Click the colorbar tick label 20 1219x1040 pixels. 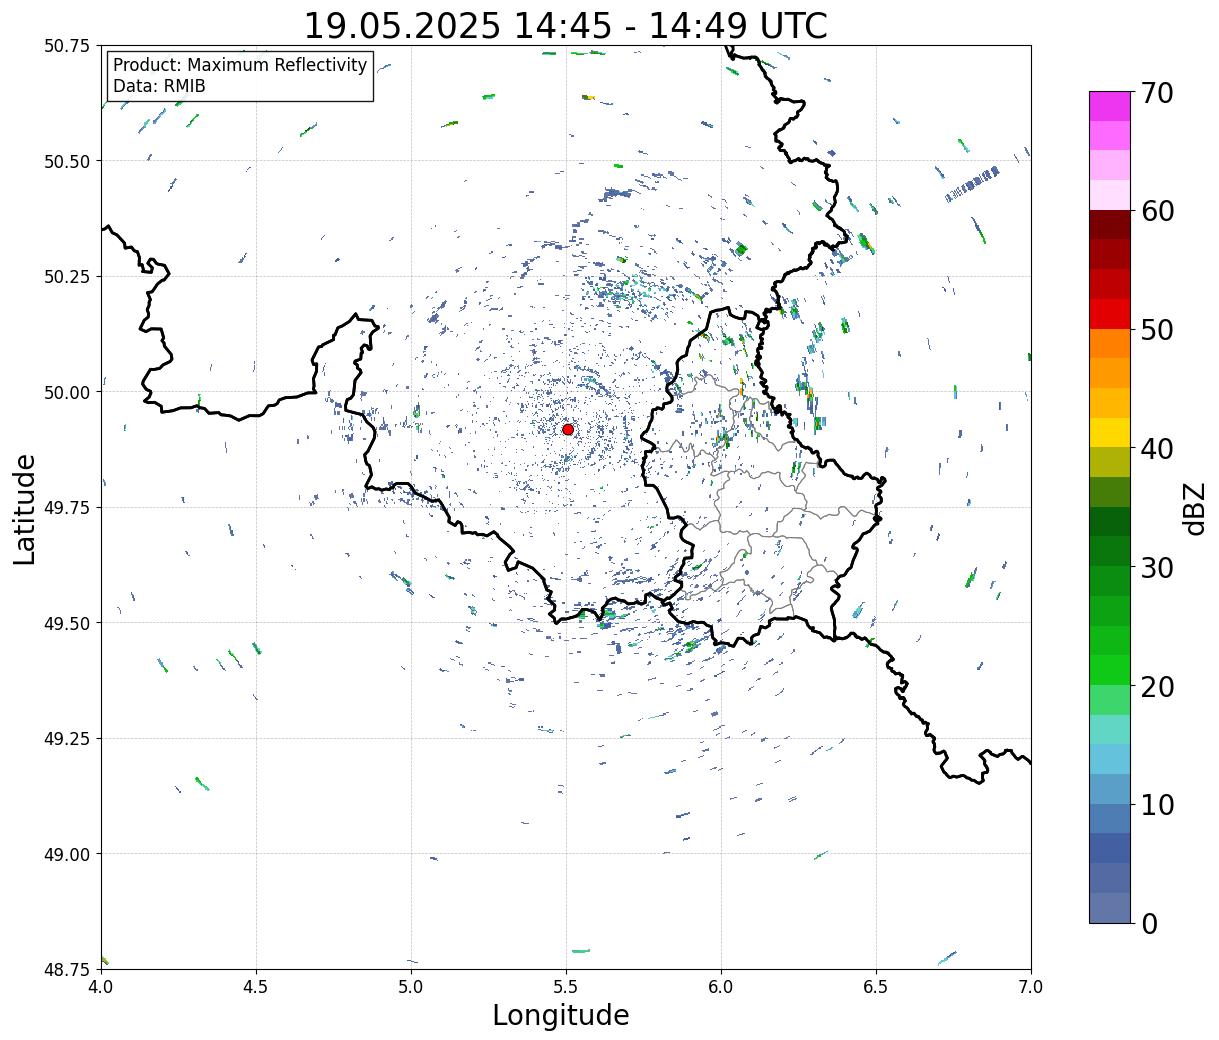pyautogui.click(x=1157, y=686)
